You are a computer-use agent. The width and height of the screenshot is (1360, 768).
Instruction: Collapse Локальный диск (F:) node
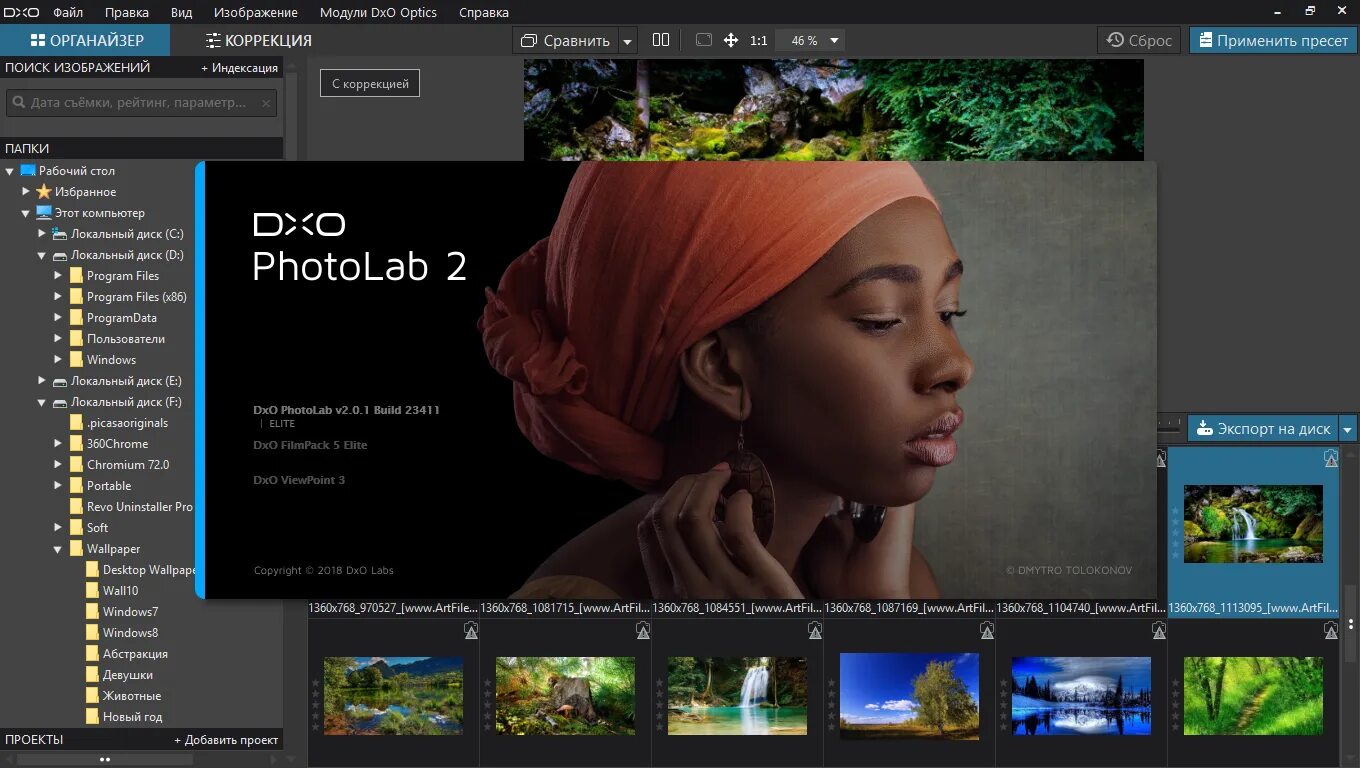click(x=42, y=402)
